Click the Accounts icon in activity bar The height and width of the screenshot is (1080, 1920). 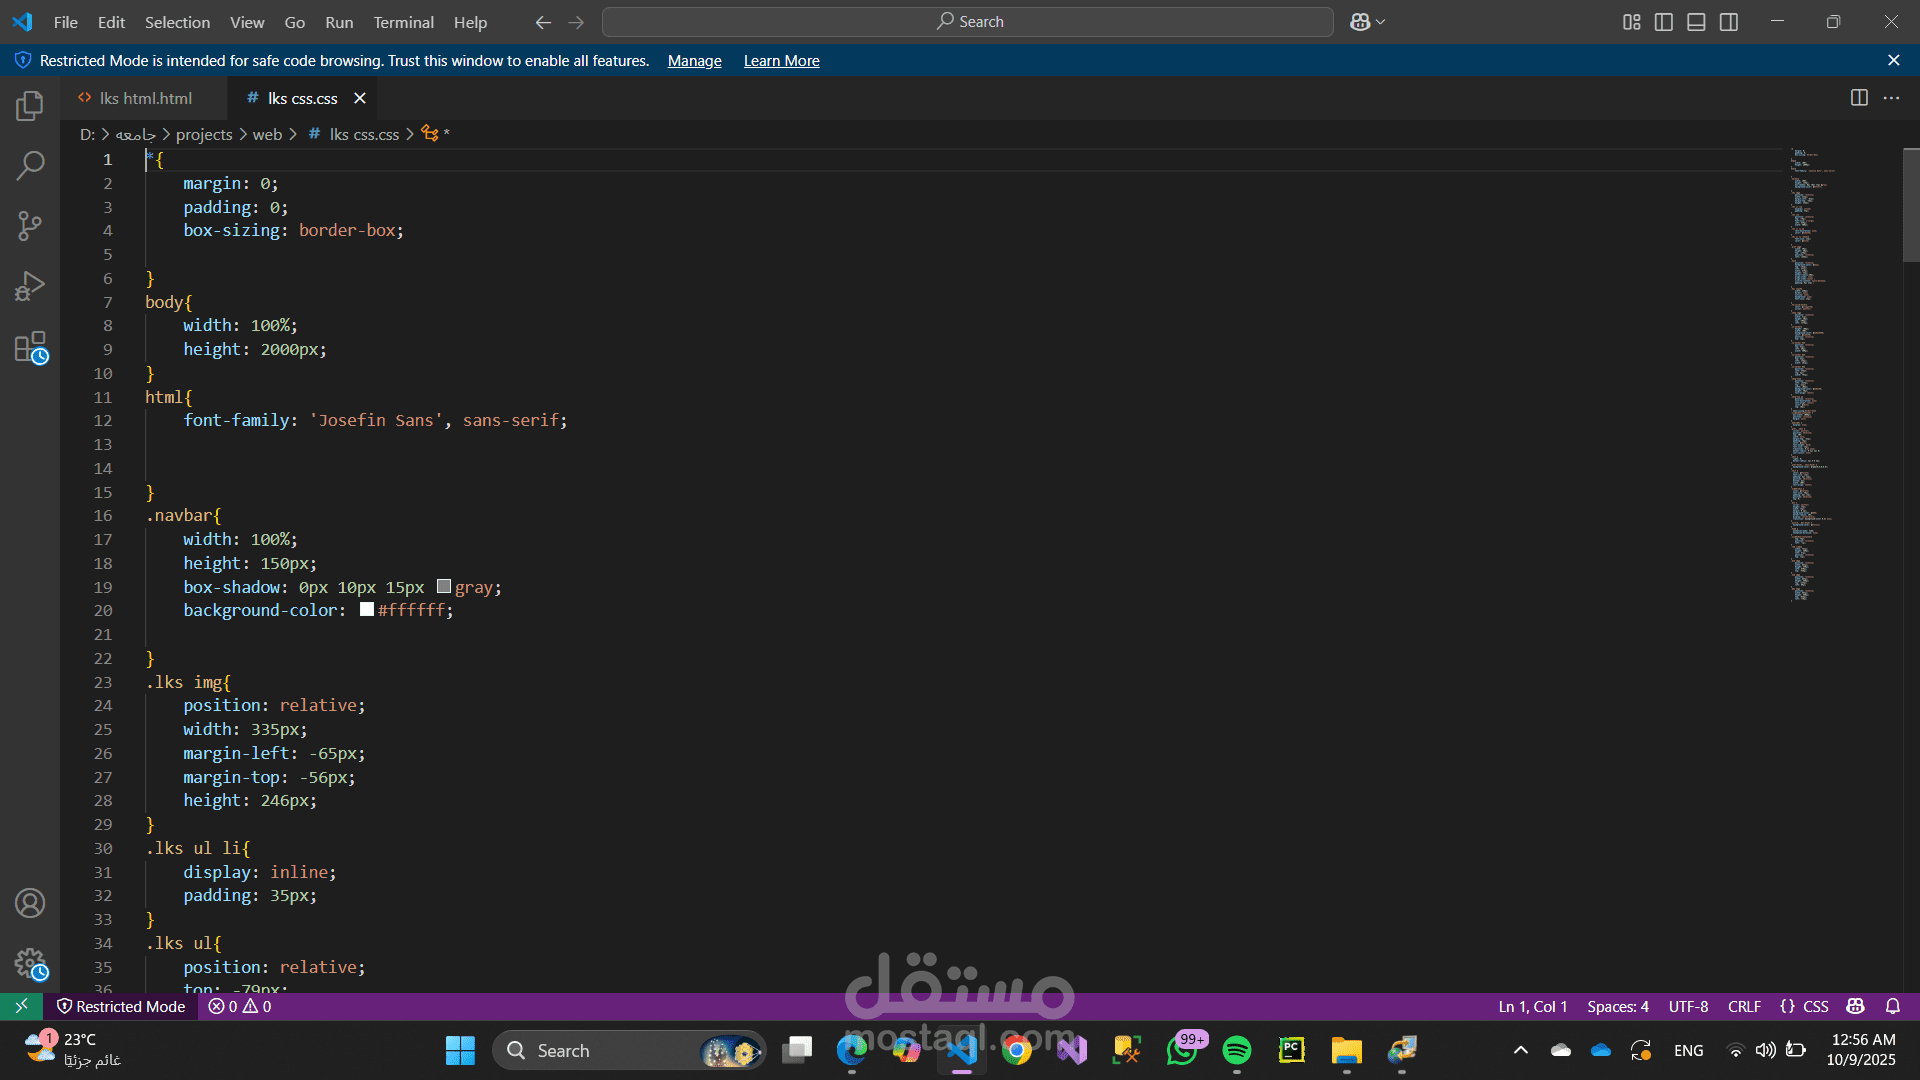30,903
